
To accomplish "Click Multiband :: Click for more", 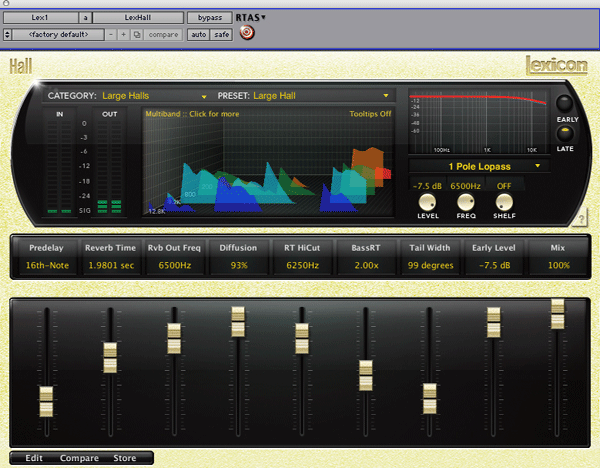I will (x=192, y=114).
